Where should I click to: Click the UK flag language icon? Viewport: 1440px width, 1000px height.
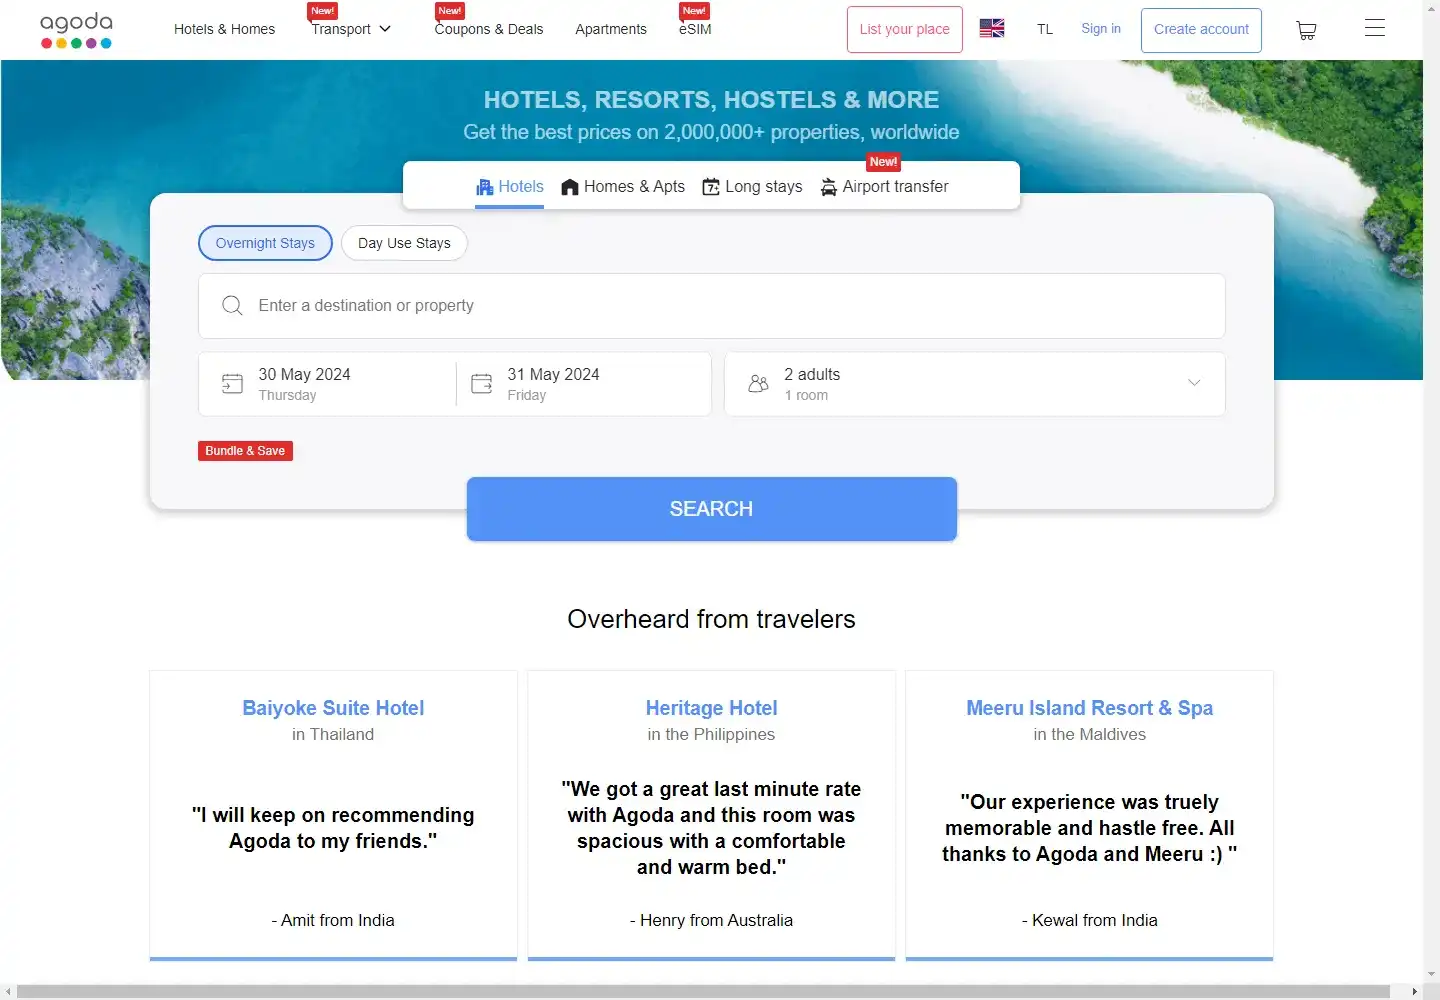tap(992, 28)
